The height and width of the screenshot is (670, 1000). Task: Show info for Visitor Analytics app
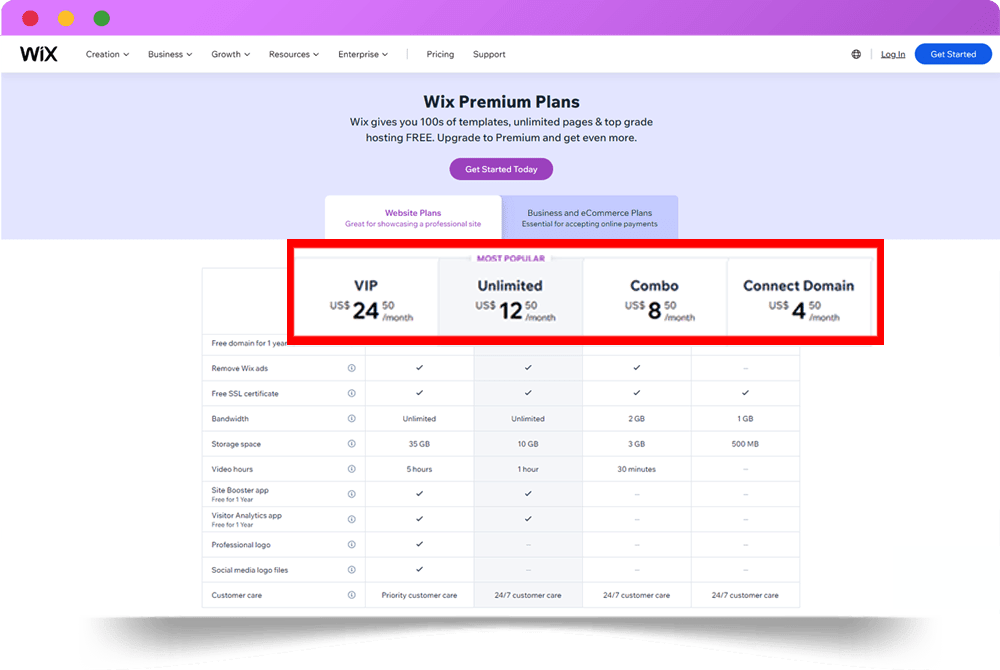(x=351, y=519)
